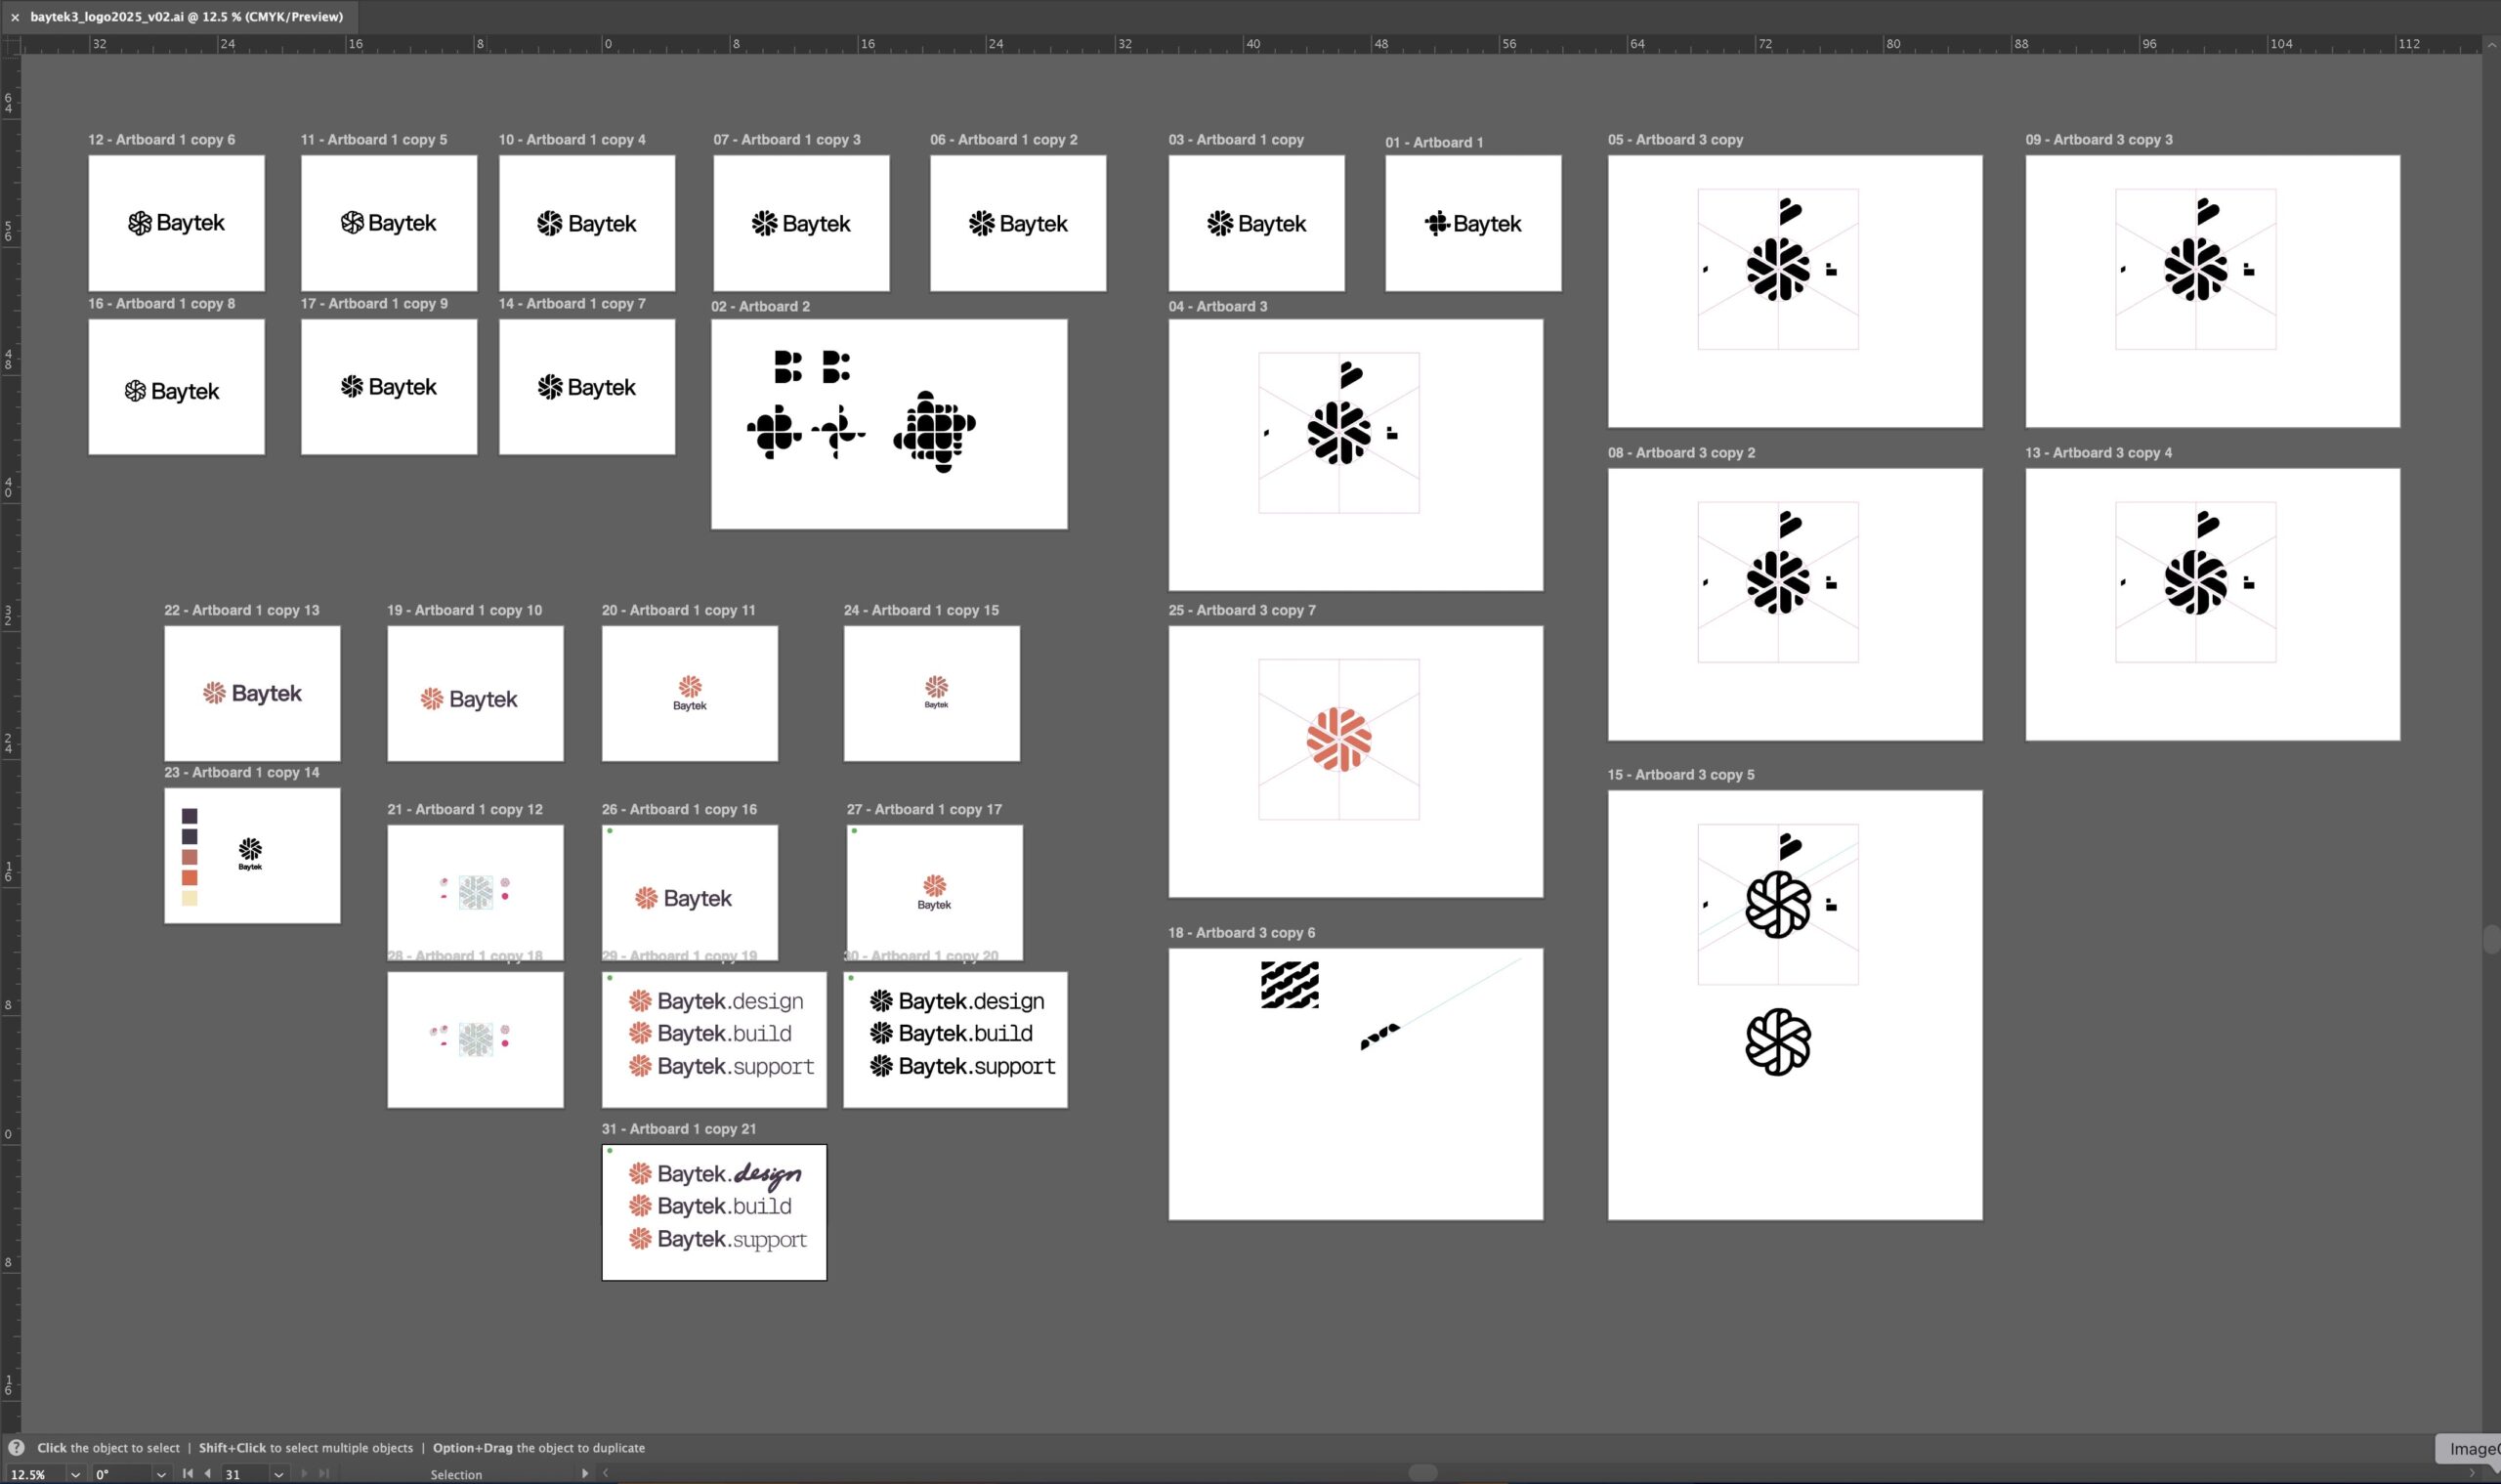Click the artboard number field showing 31

coord(245,1474)
